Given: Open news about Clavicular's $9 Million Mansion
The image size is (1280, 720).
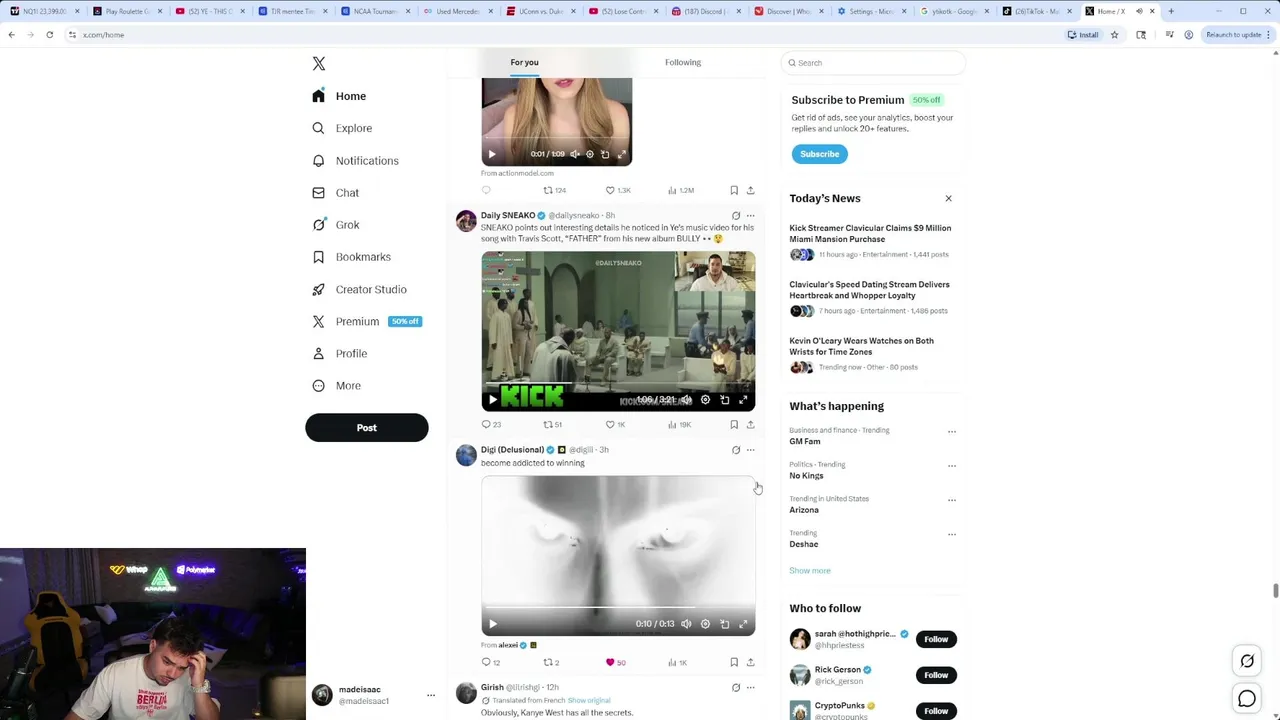Looking at the screenshot, I should (x=870, y=234).
